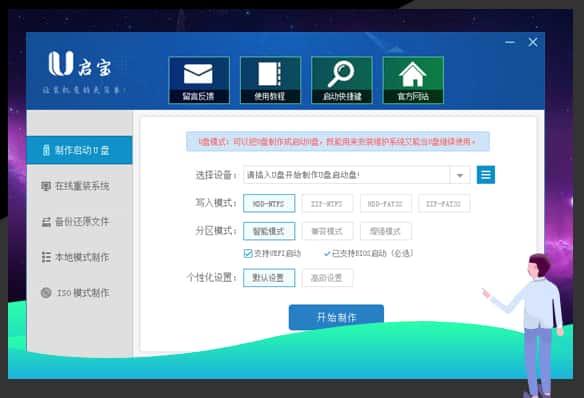Click the 分区模式 label

tap(216, 231)
